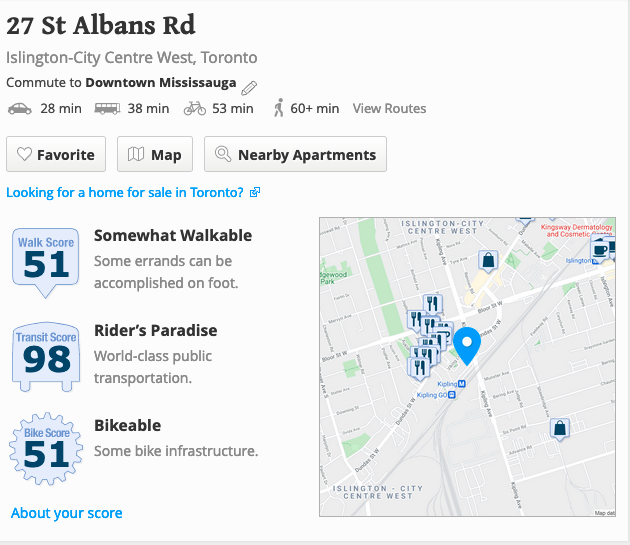The image size is (630, 545).
Task: Click the walking person commute icon
Action: click(278, 108)
